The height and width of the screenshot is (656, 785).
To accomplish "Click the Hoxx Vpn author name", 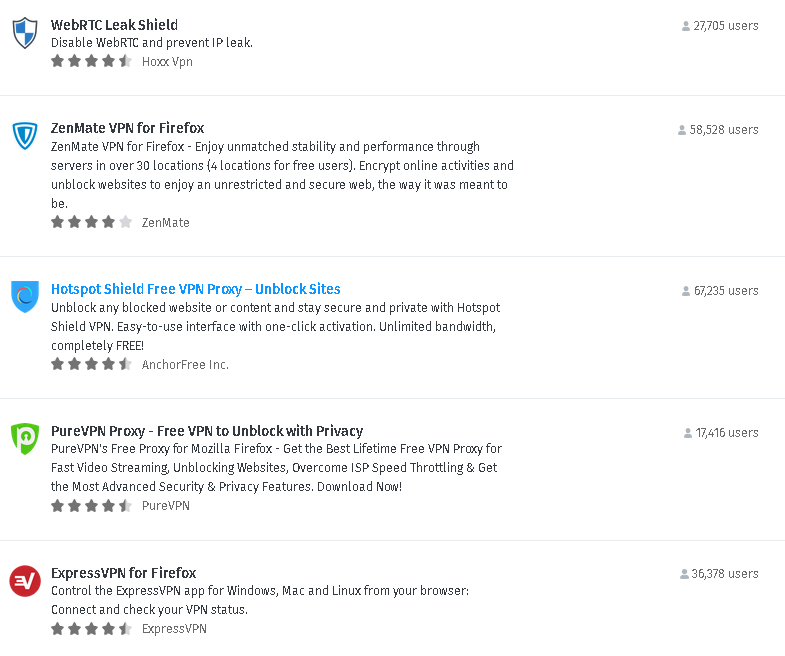I will [167, 62].
